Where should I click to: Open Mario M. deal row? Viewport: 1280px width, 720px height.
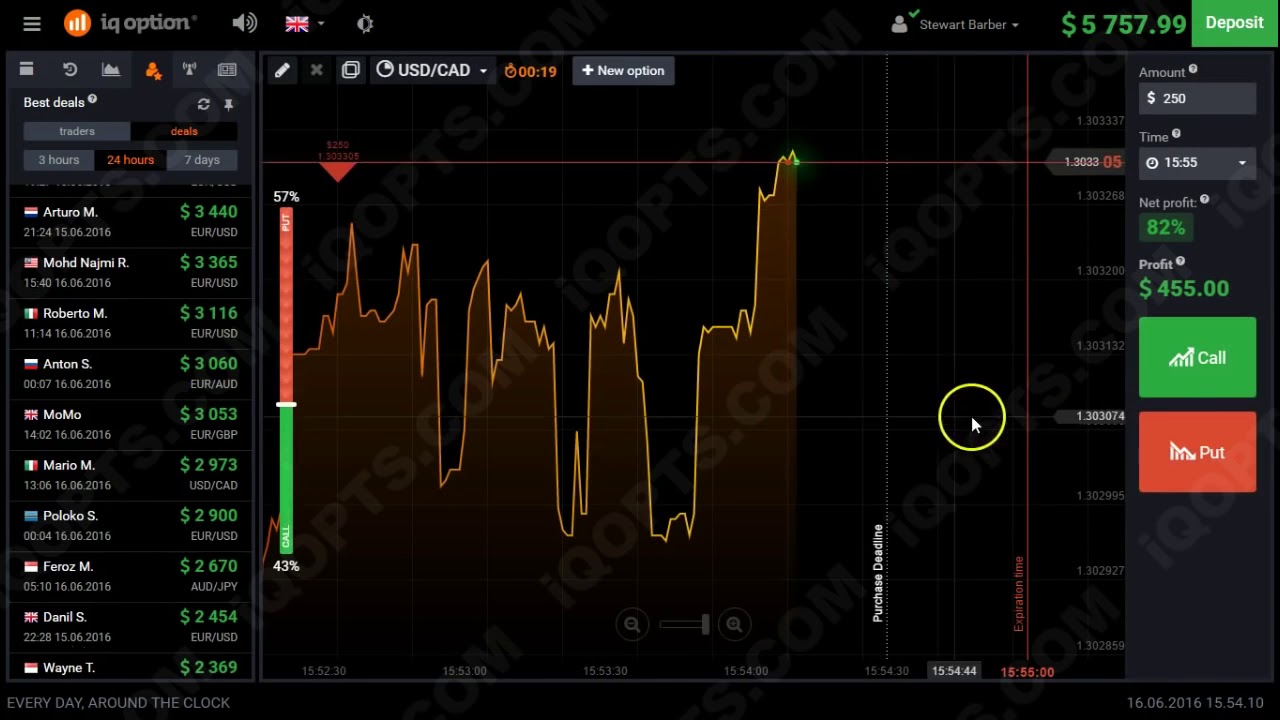pyautogui.click(x=130, y=475)
